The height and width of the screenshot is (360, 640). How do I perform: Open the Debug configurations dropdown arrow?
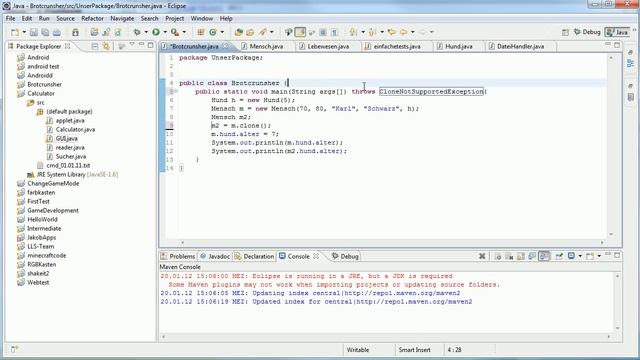[146, 32]
